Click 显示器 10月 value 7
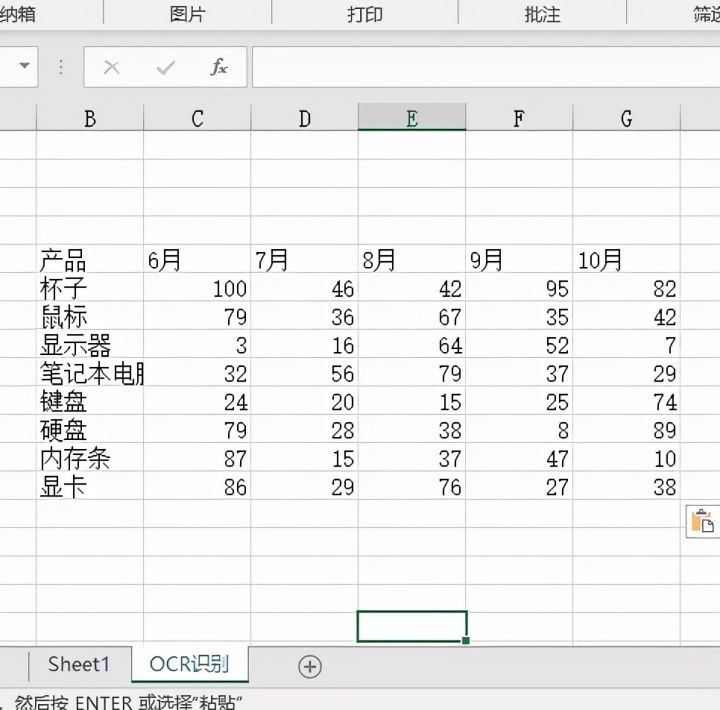 tap(627, 344)
